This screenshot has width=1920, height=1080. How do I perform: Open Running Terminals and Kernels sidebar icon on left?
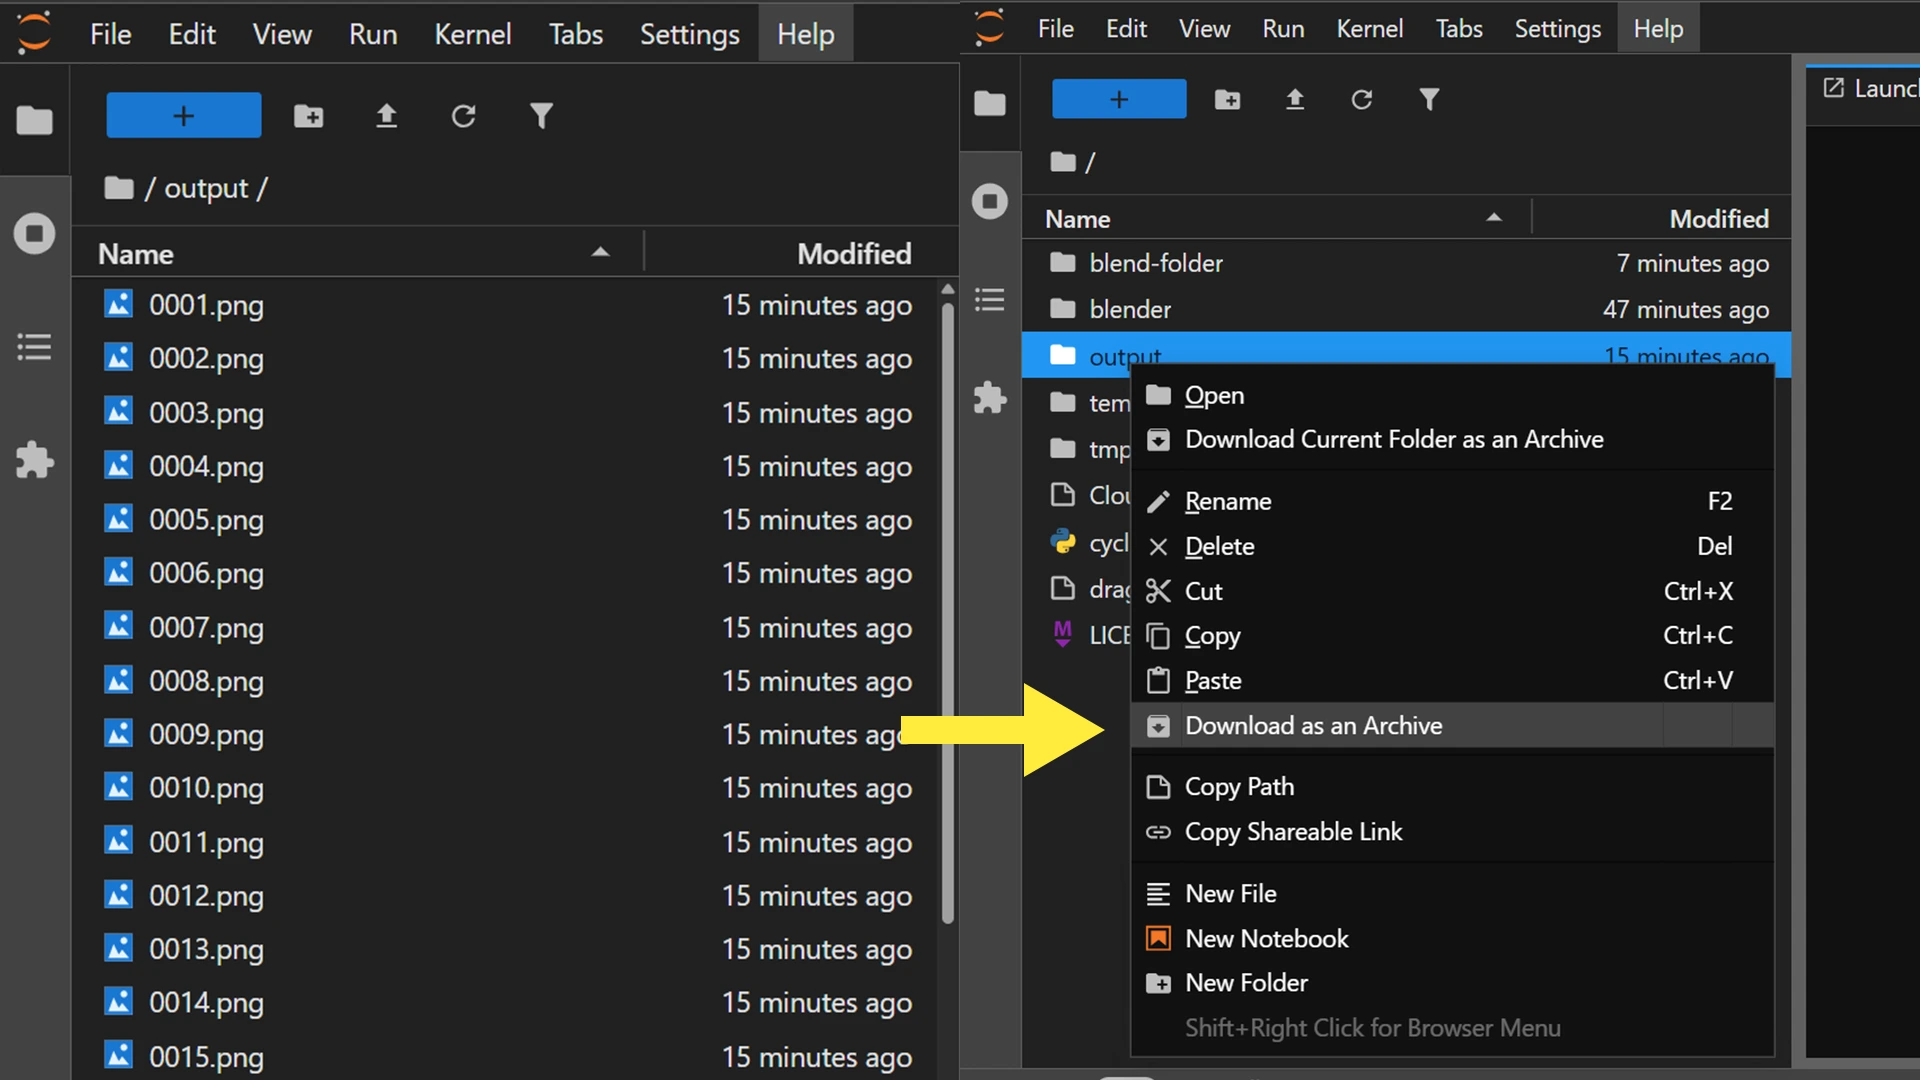(34, 234)
